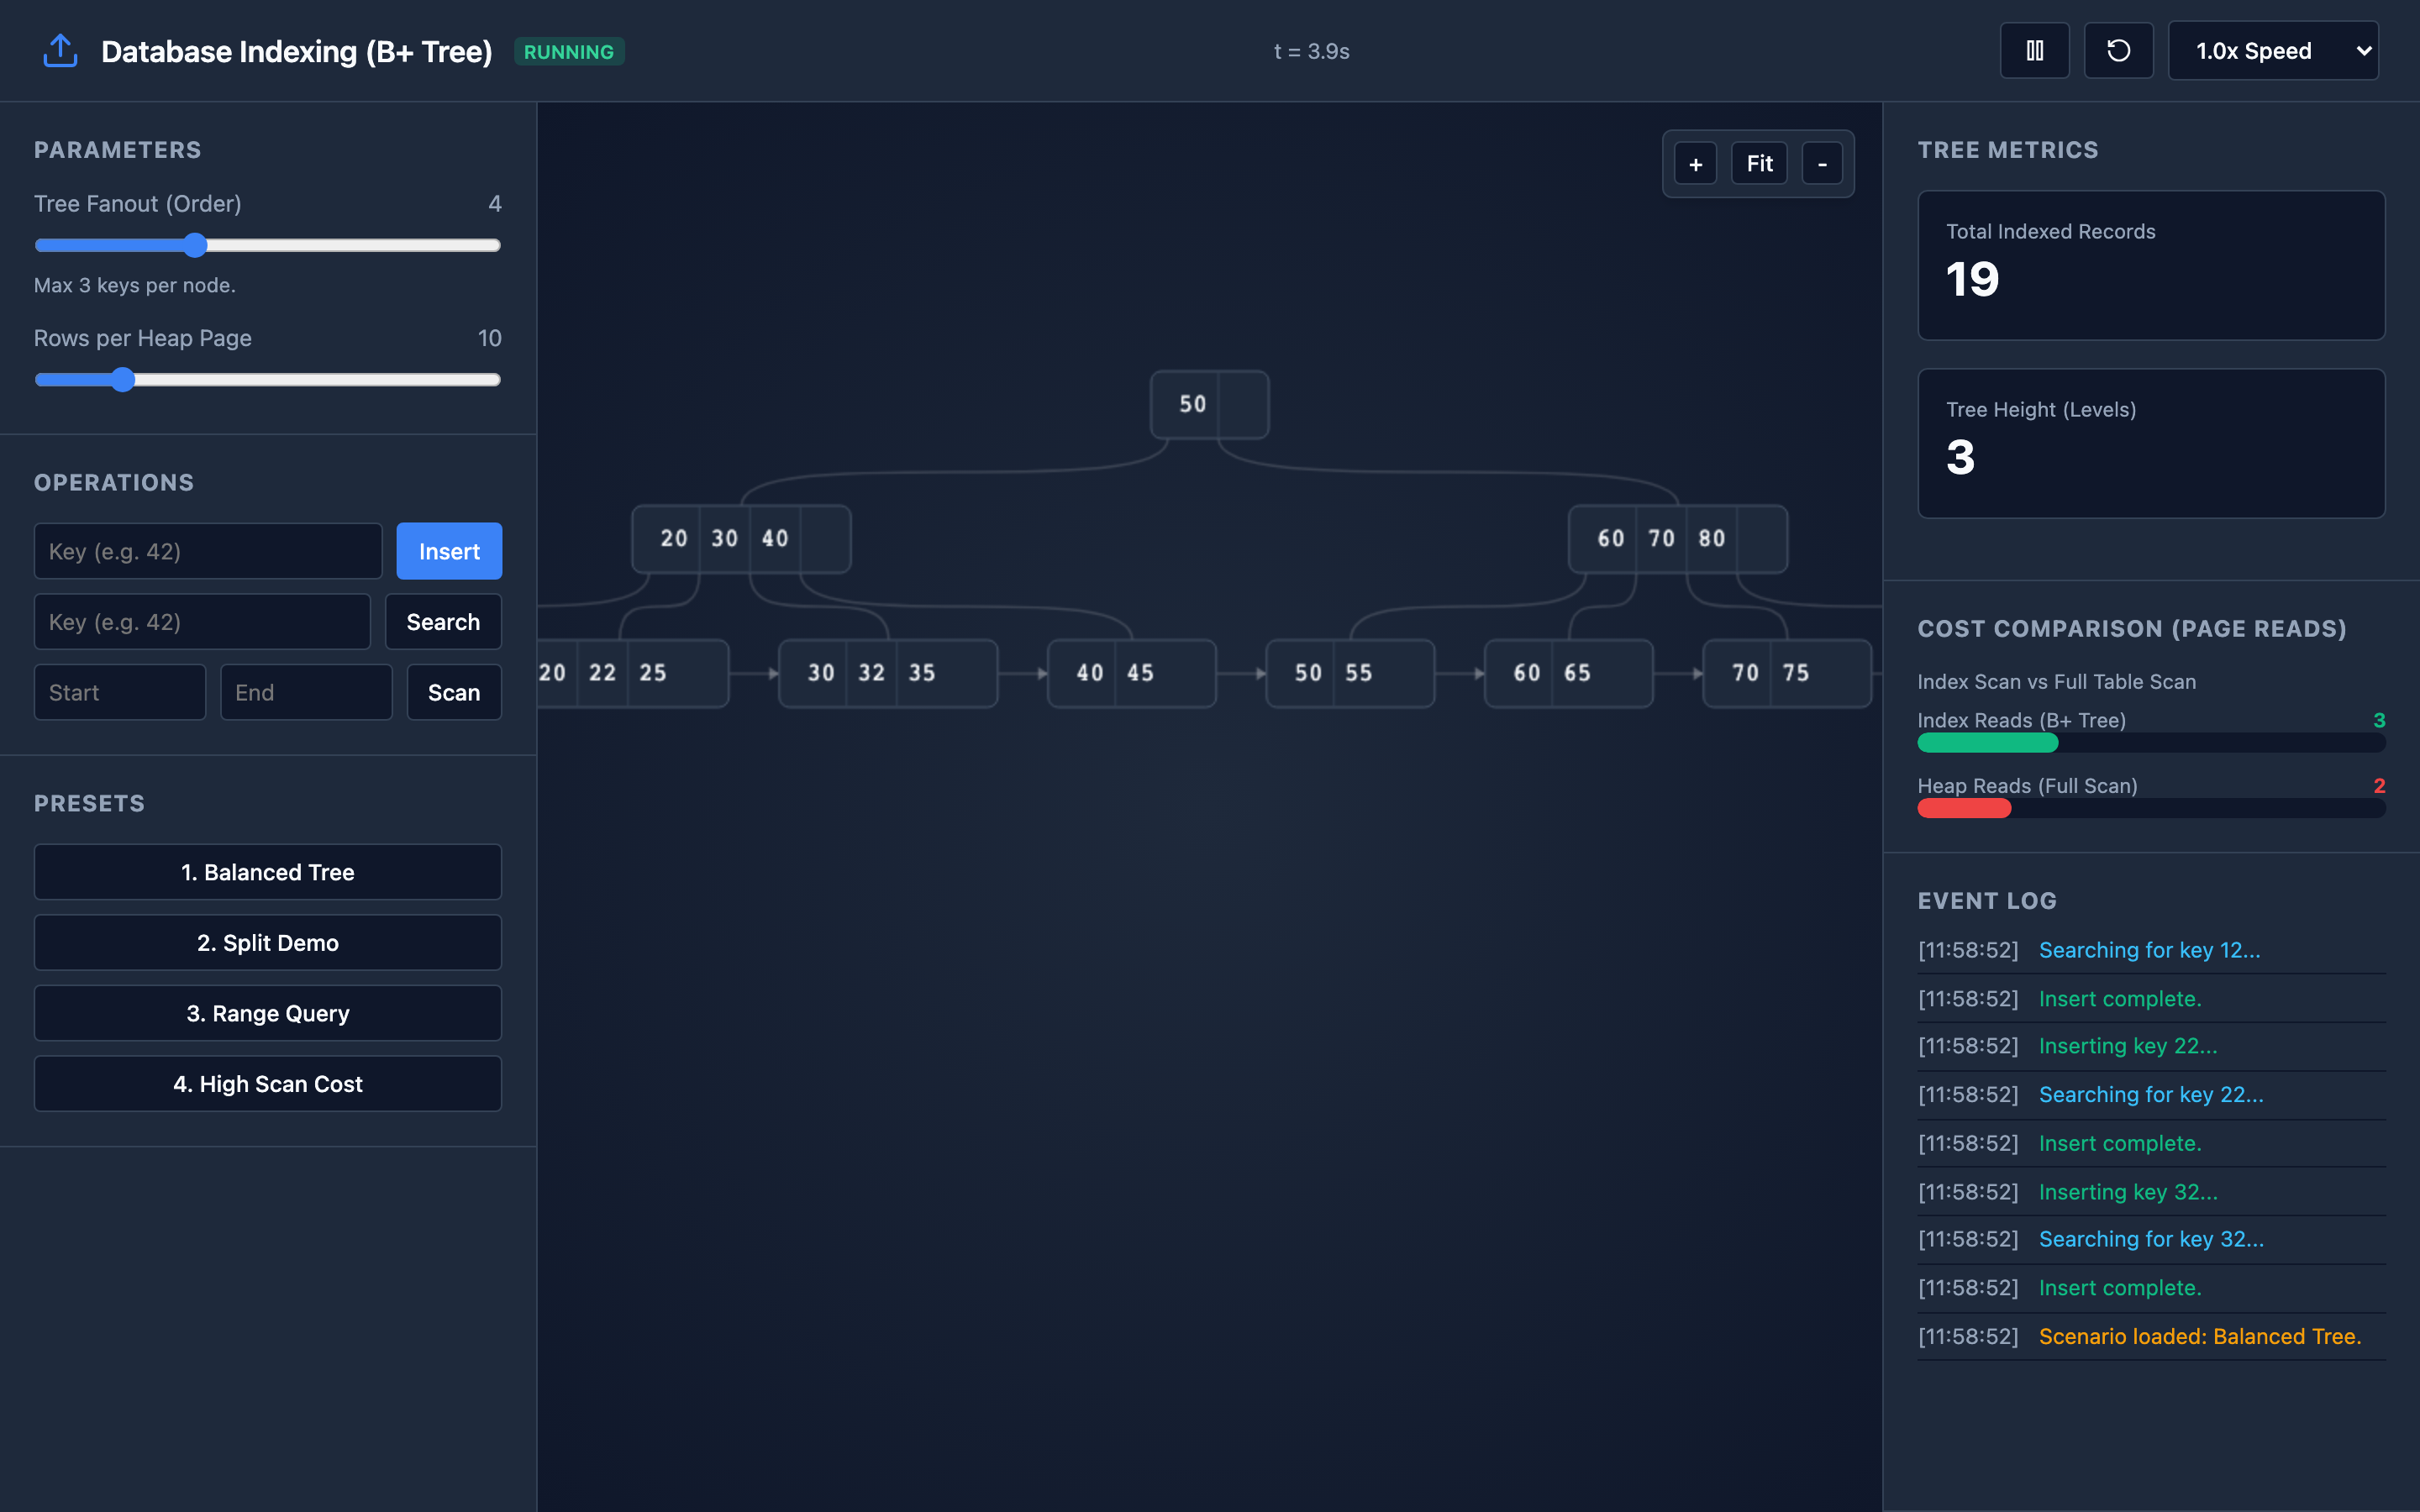Click the blue Insert button
This screenshot has height=1512, width=2420.
(449, 551)
